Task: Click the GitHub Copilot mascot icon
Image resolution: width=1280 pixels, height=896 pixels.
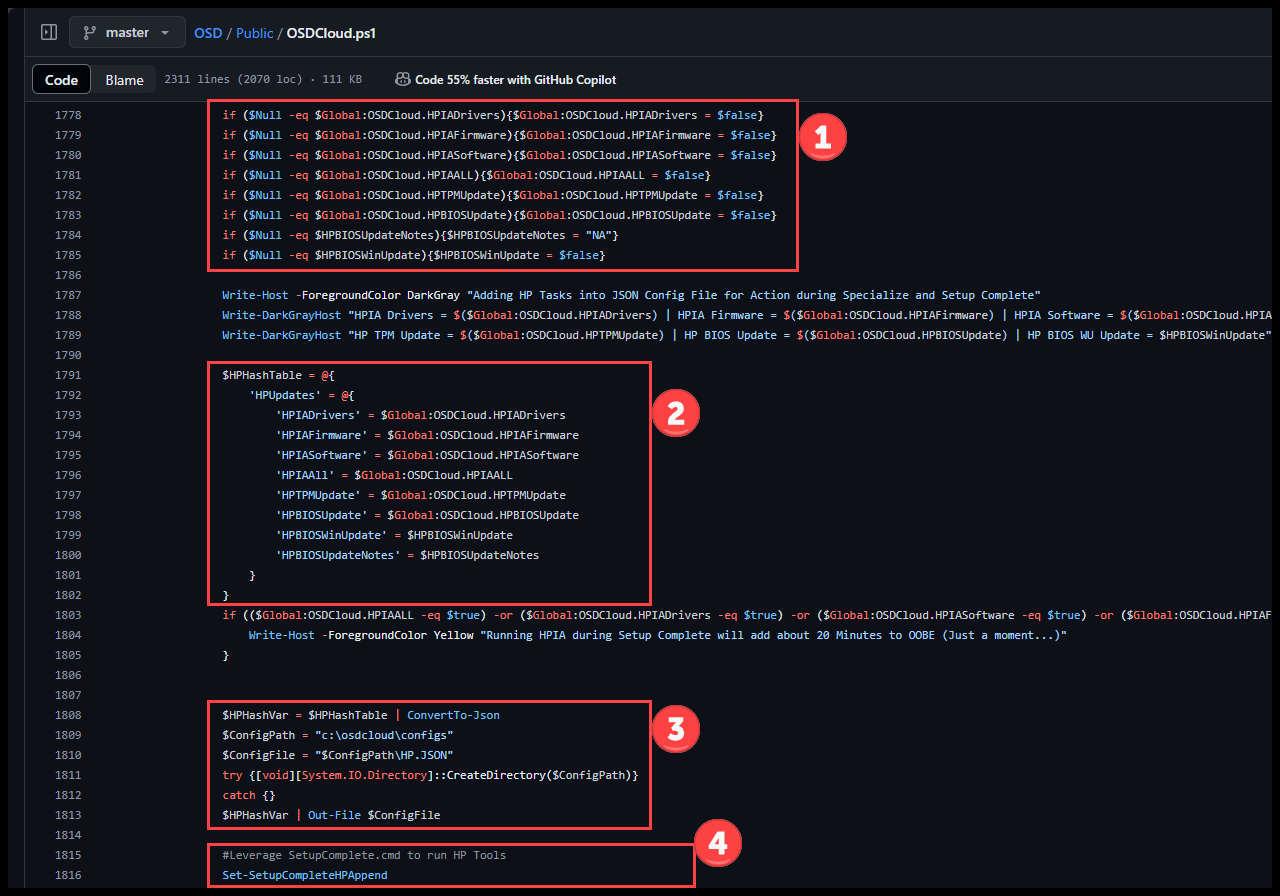Action: point(404,79)
